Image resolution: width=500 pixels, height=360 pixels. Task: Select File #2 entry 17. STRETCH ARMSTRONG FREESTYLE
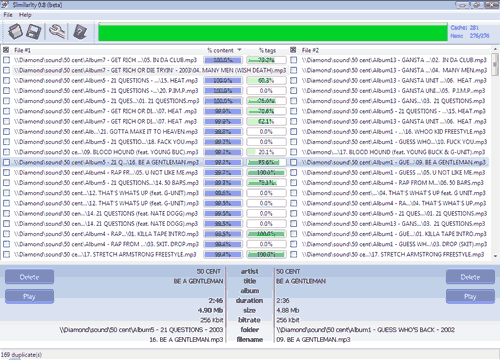(x=393, y=254)
